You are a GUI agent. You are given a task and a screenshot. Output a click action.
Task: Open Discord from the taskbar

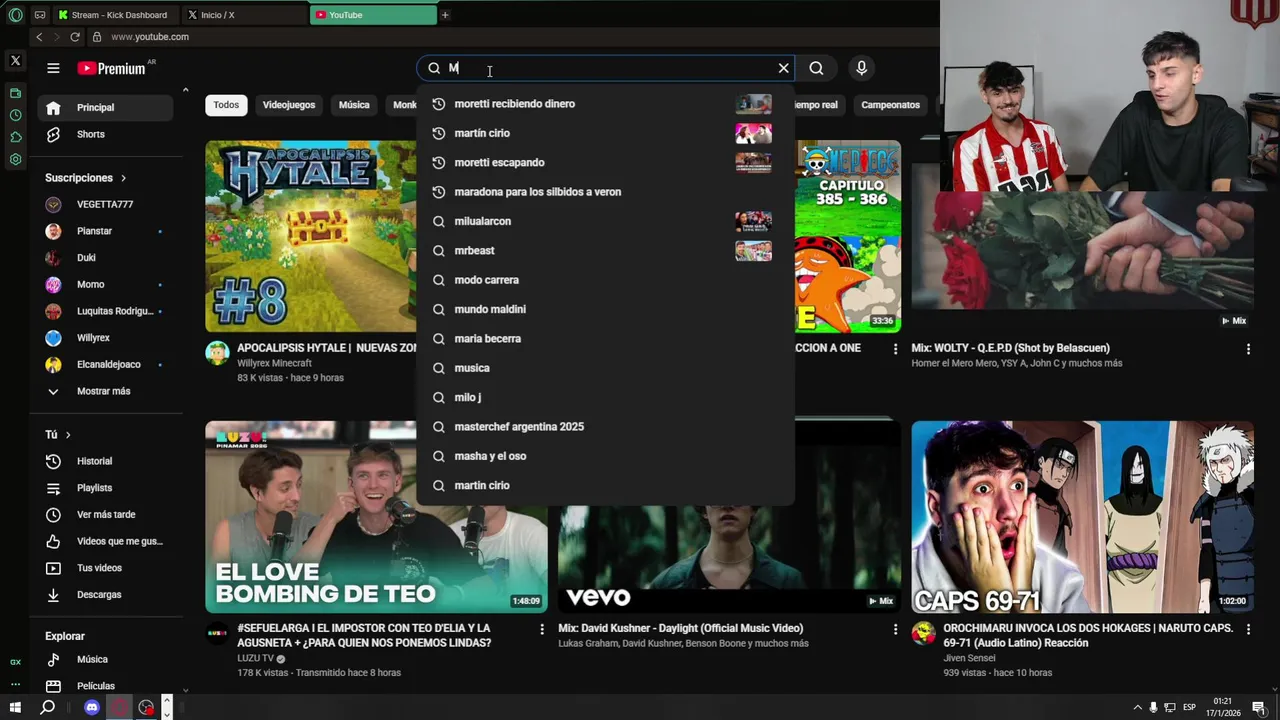[x=92, y=707]
